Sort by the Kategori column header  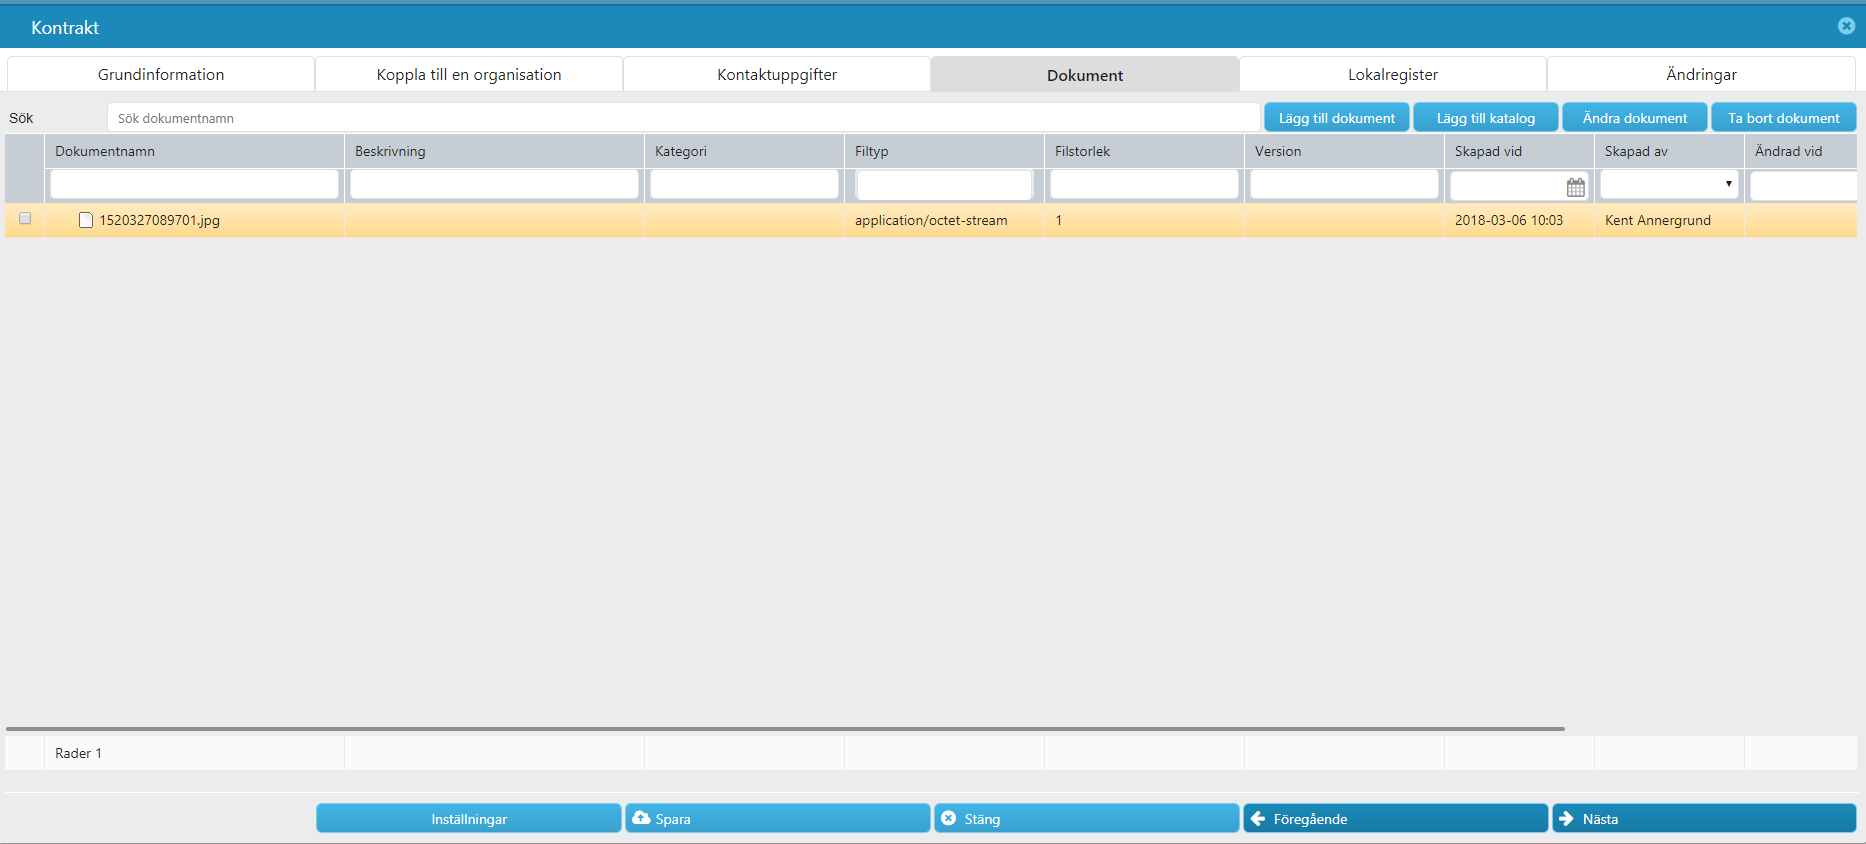click(745, 151)
